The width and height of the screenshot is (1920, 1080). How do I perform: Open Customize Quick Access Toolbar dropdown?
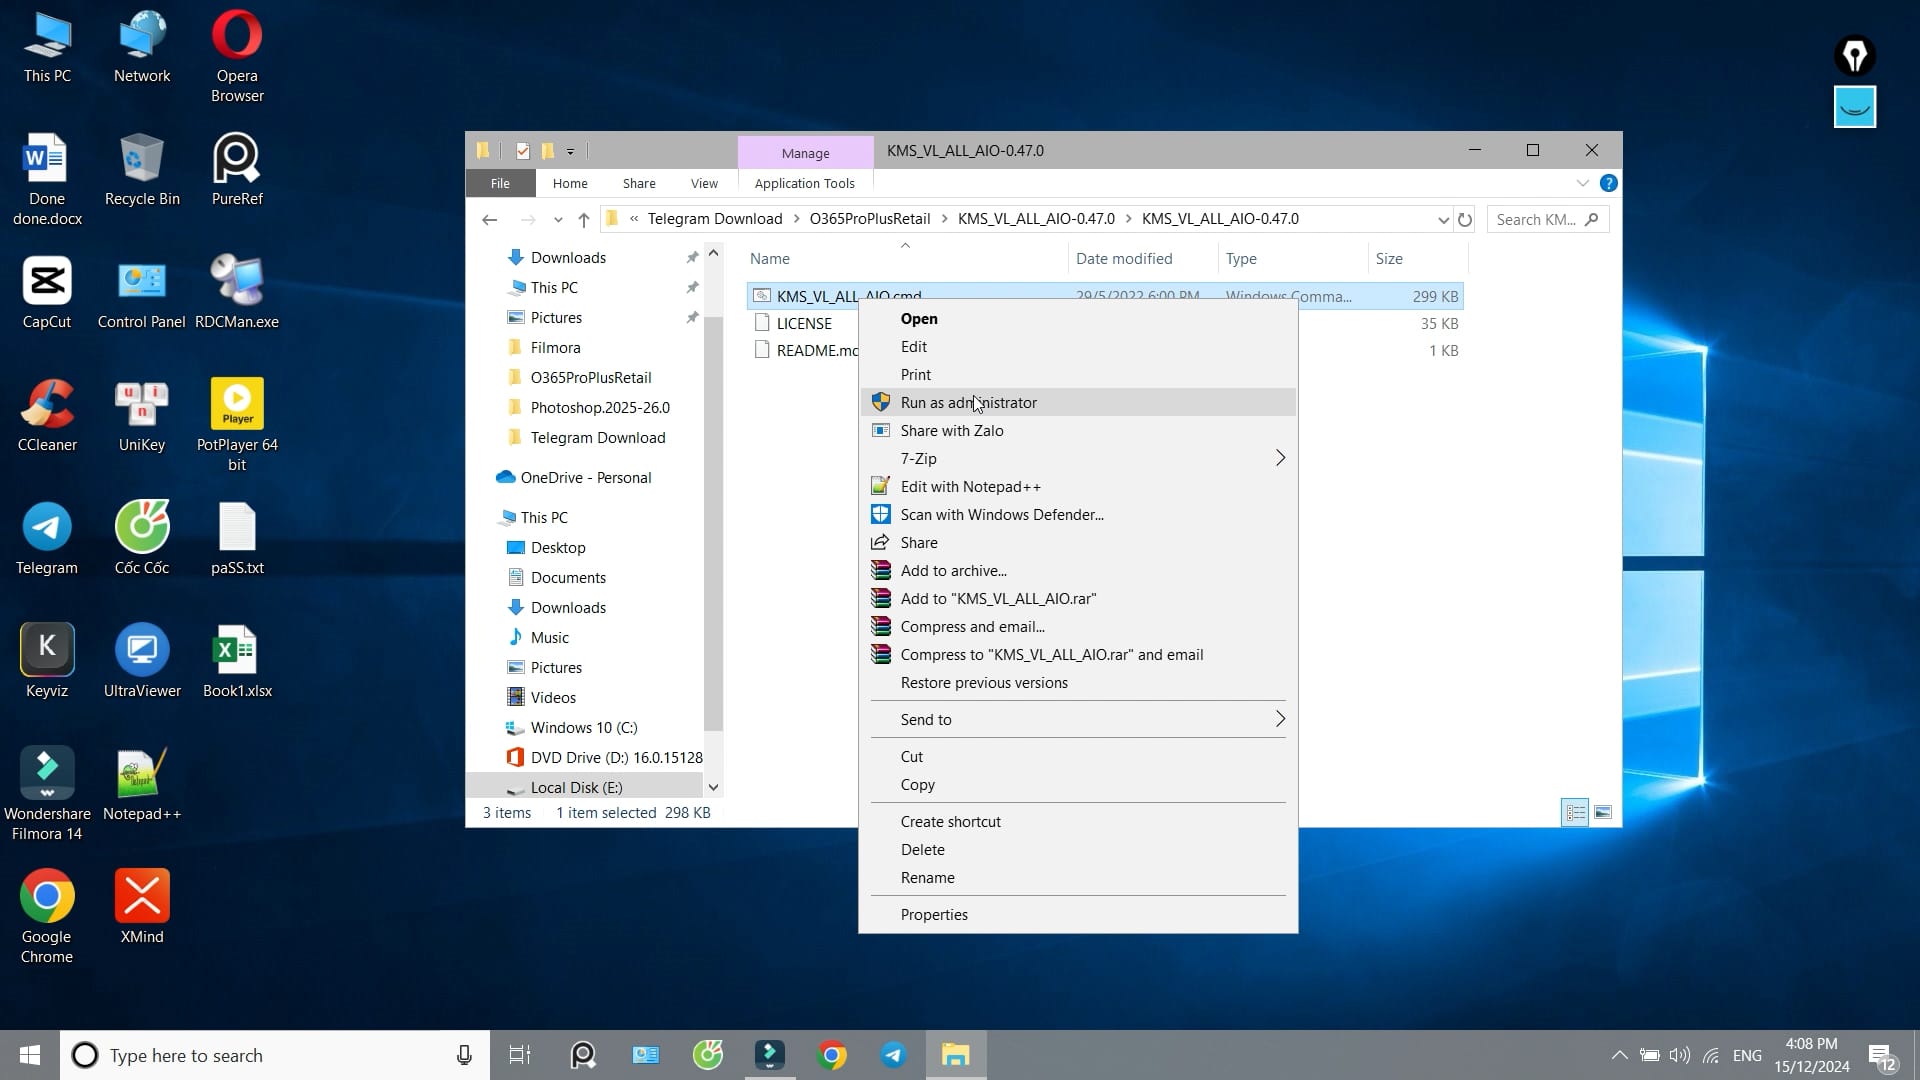pyautogui.click(x=571, y=151)
